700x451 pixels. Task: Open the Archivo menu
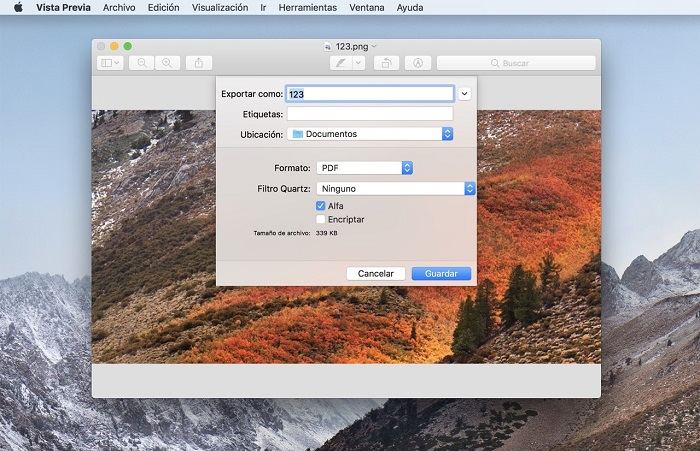tap(119, 7)
